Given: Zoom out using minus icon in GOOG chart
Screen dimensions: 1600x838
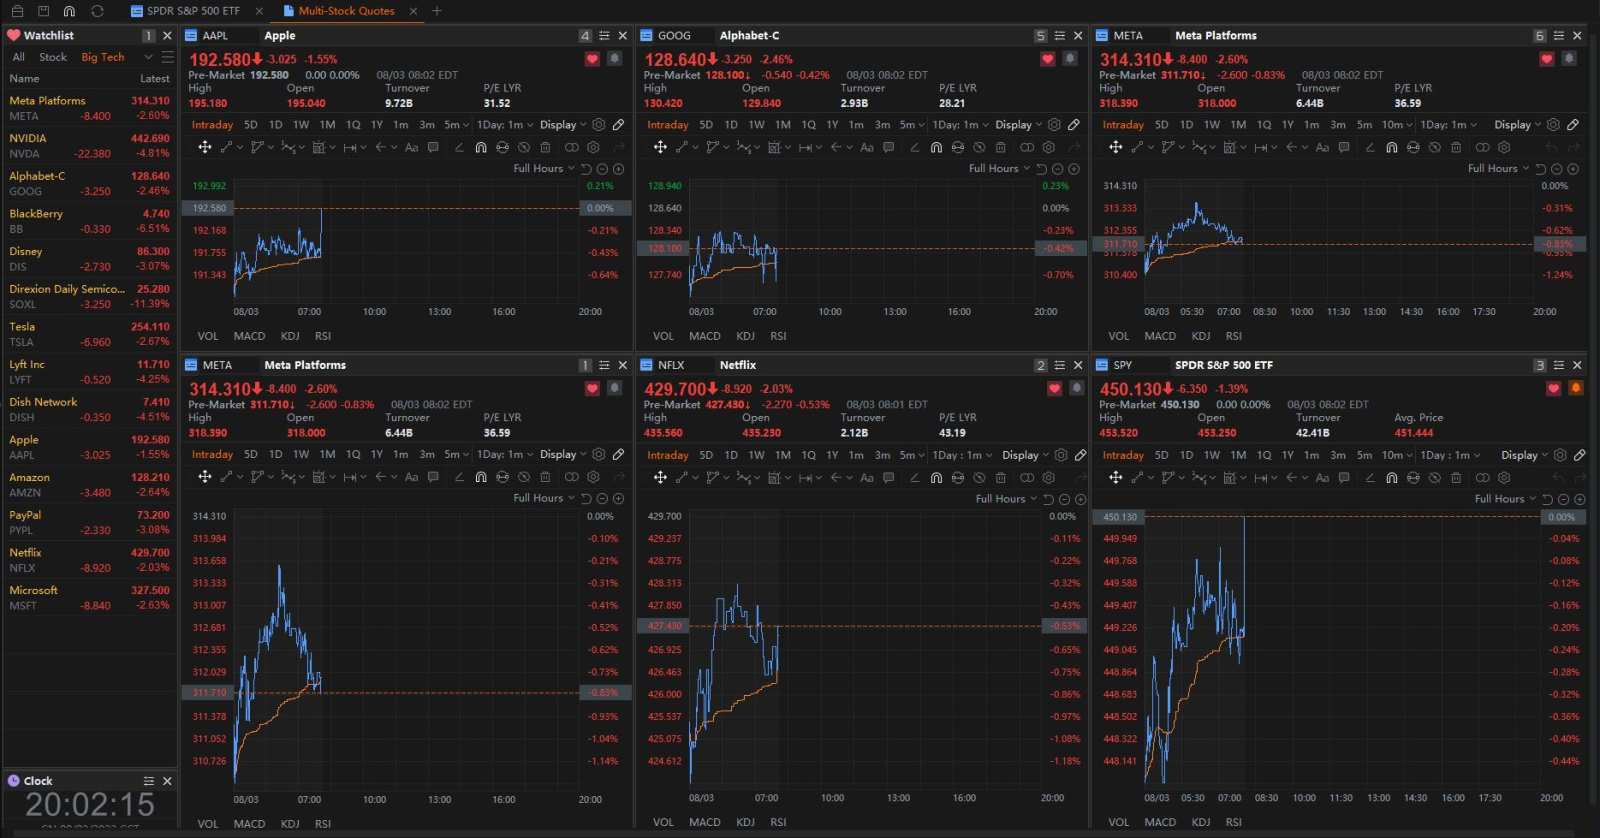Looking at the screenshot, I should pos(1058,169).
